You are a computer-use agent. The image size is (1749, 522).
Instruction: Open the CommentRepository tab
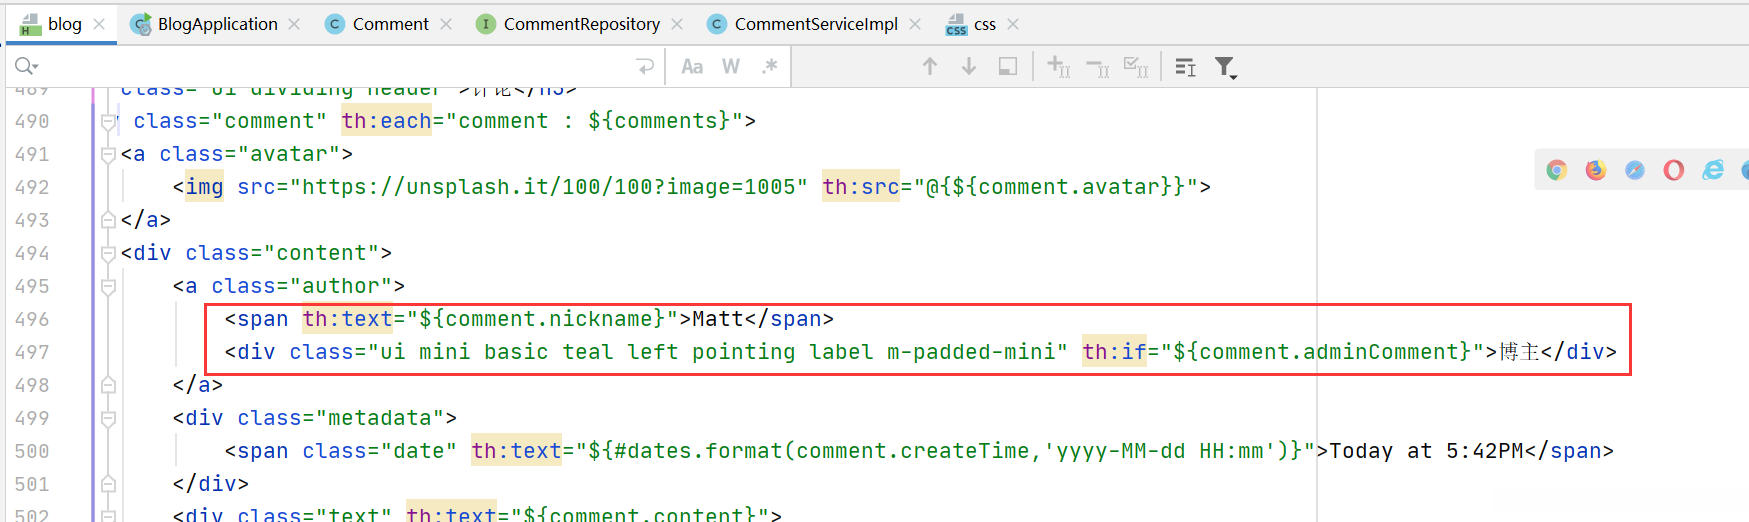click(x=581, y=24)
